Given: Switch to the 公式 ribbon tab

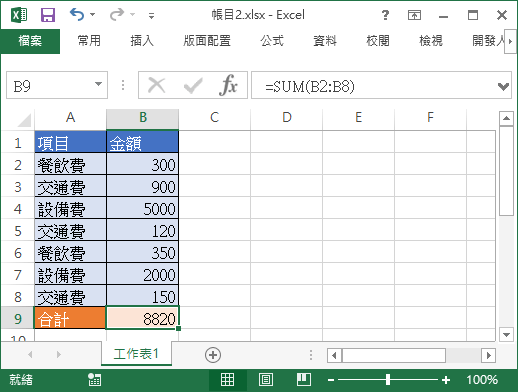Looking at the screenshot, I should [272, 41].
